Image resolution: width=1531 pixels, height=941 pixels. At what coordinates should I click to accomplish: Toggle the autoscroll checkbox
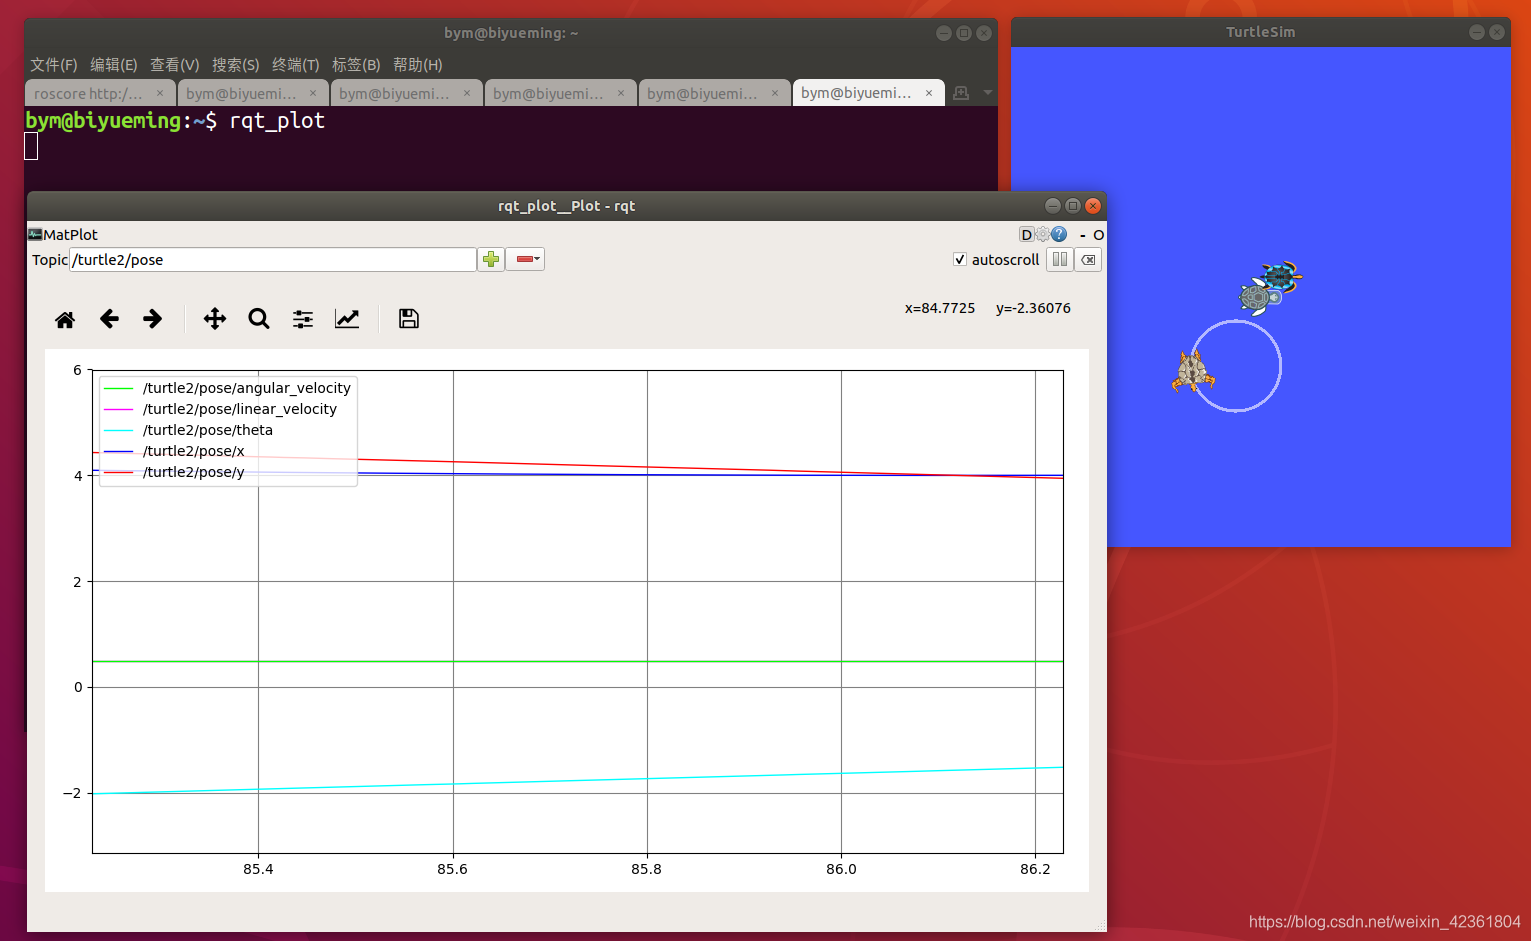pyautogui.click(x=960, y=260)
